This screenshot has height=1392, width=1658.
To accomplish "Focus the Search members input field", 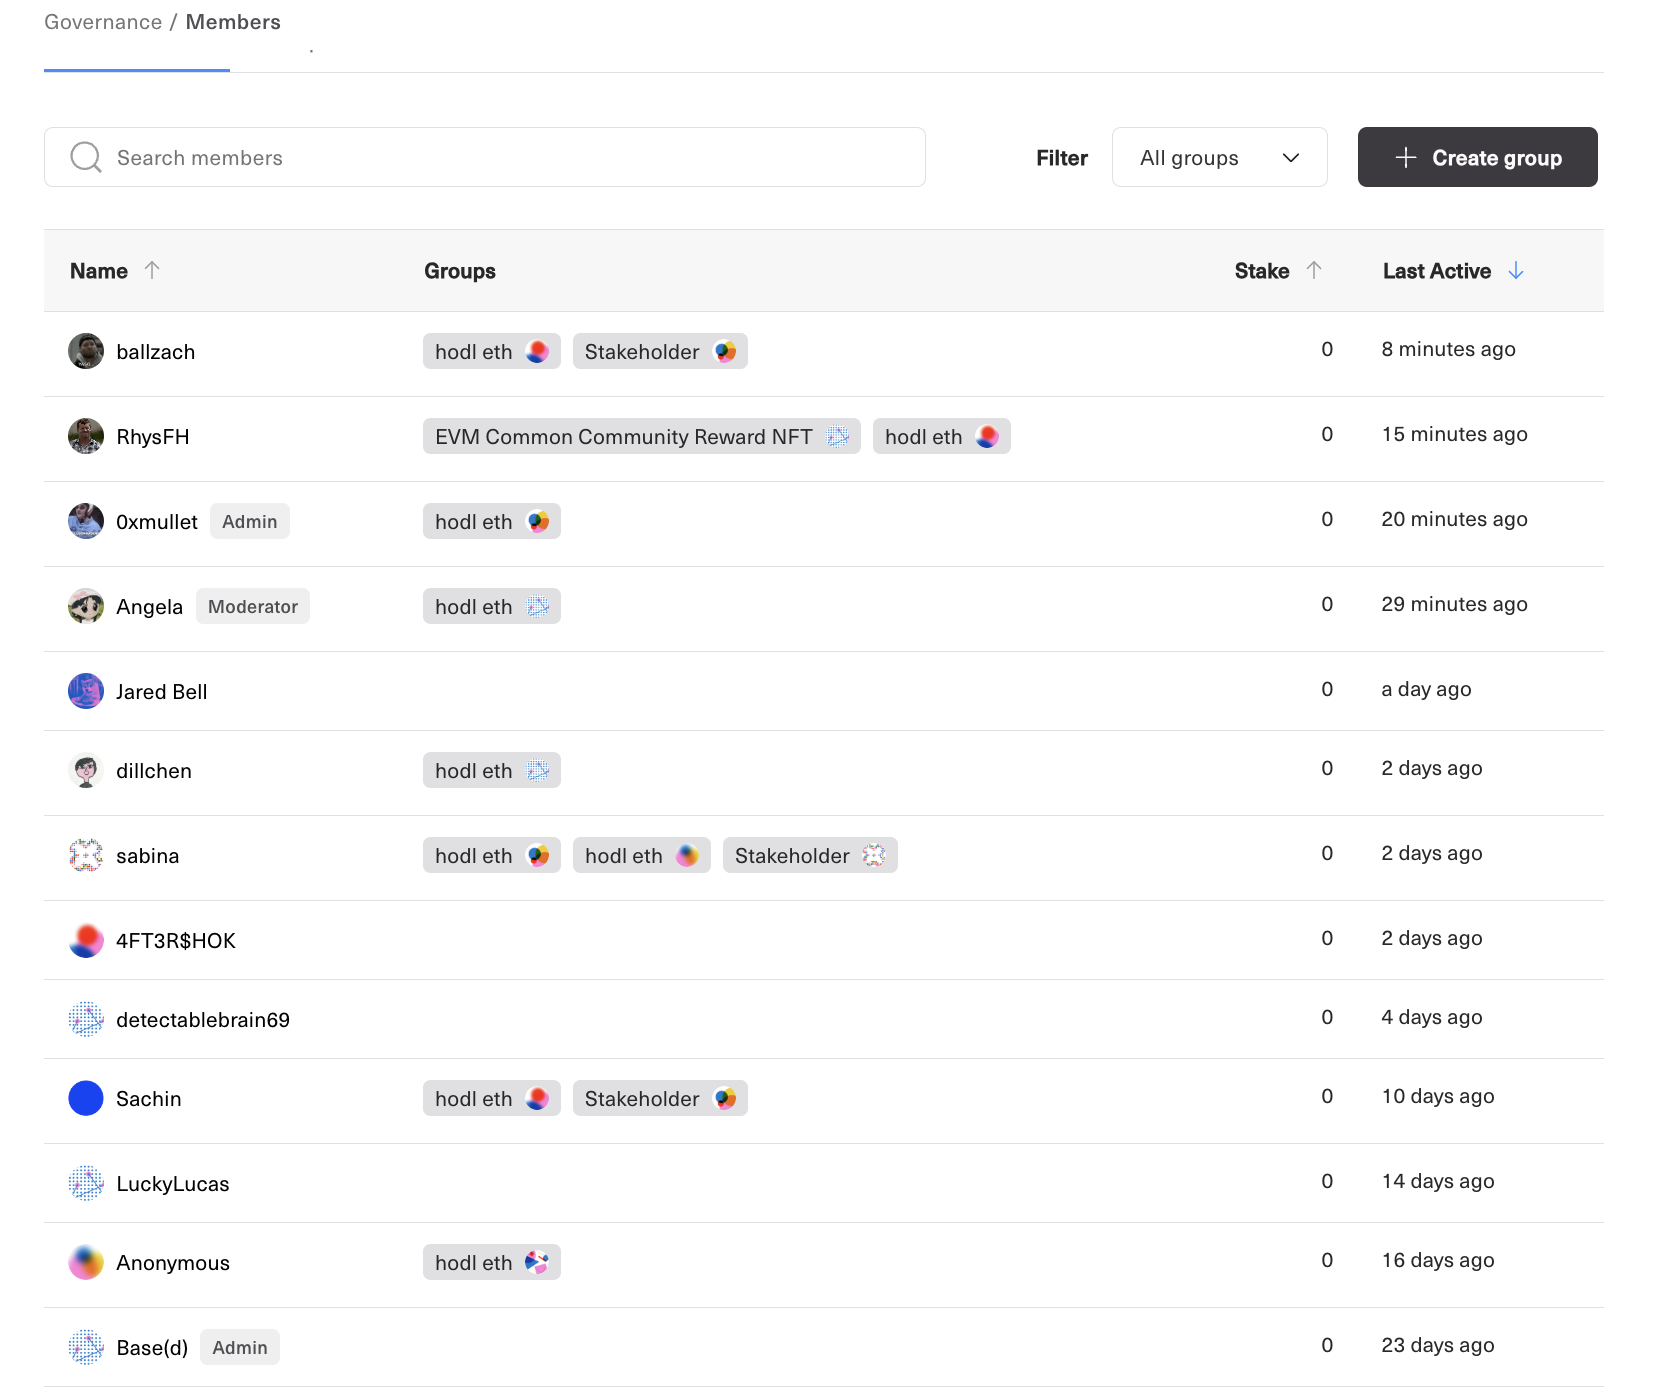I will pyautogui.click(x=500, y=157).
